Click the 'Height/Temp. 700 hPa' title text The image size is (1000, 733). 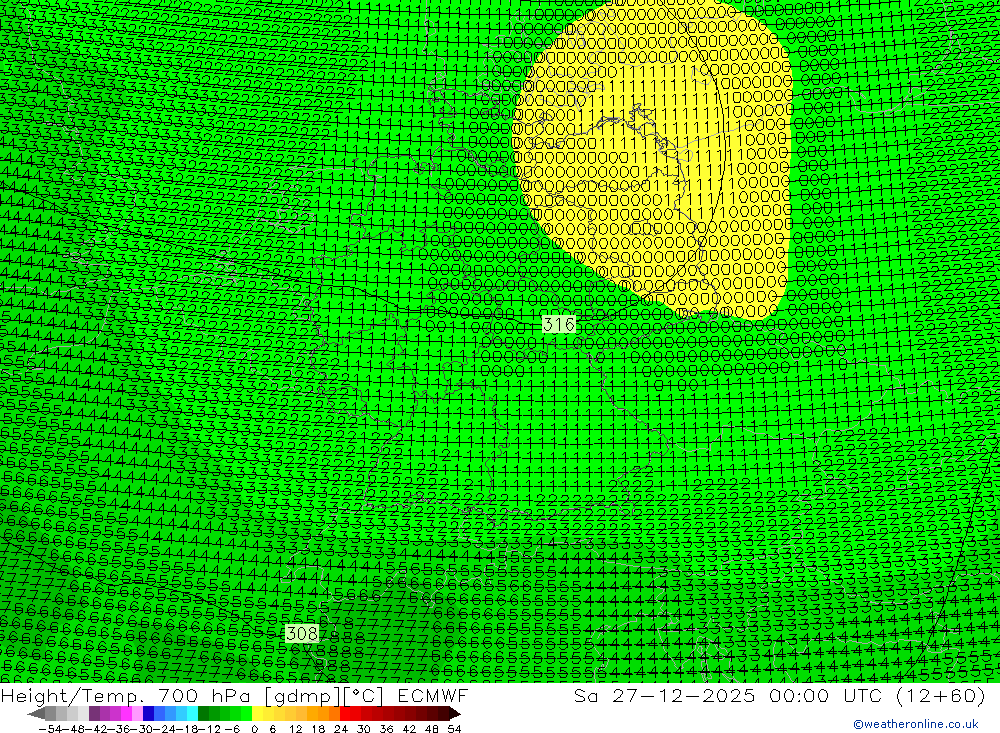coord(126,696)
